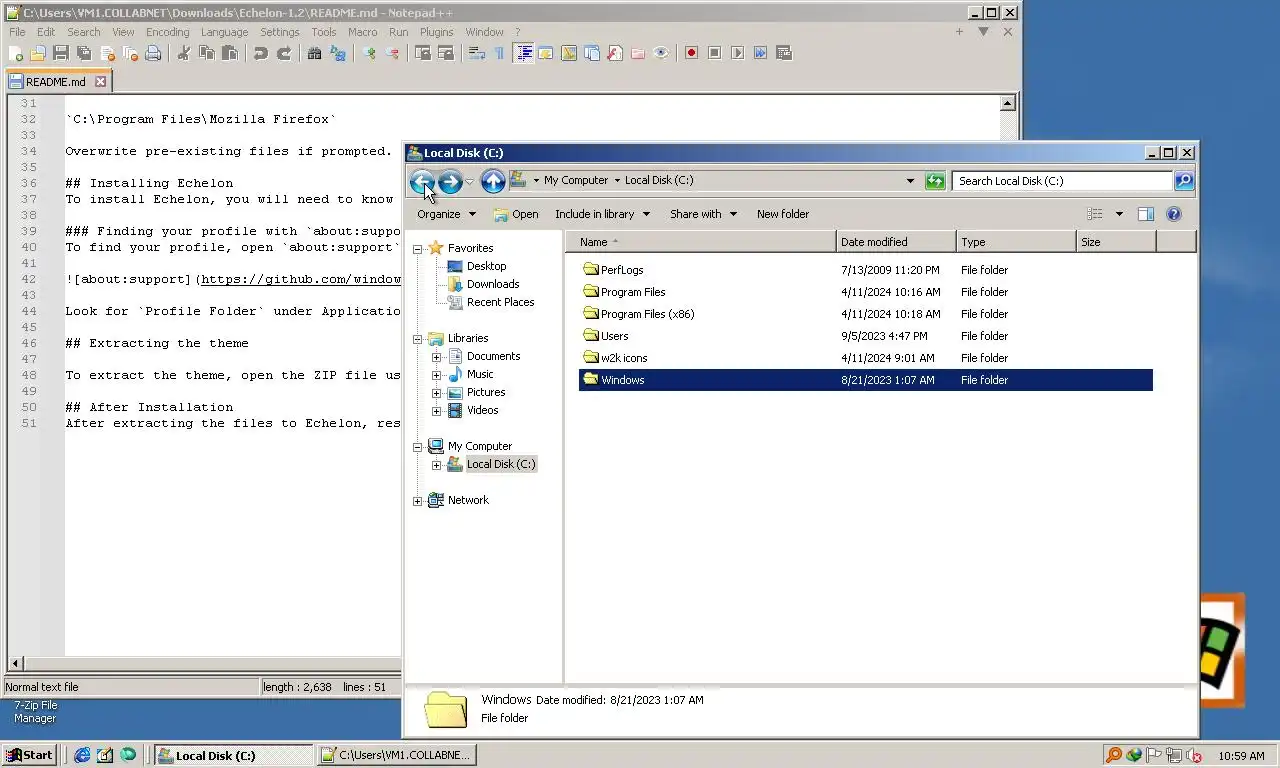Click the Cut scissors icon

(x=183, y=53)
